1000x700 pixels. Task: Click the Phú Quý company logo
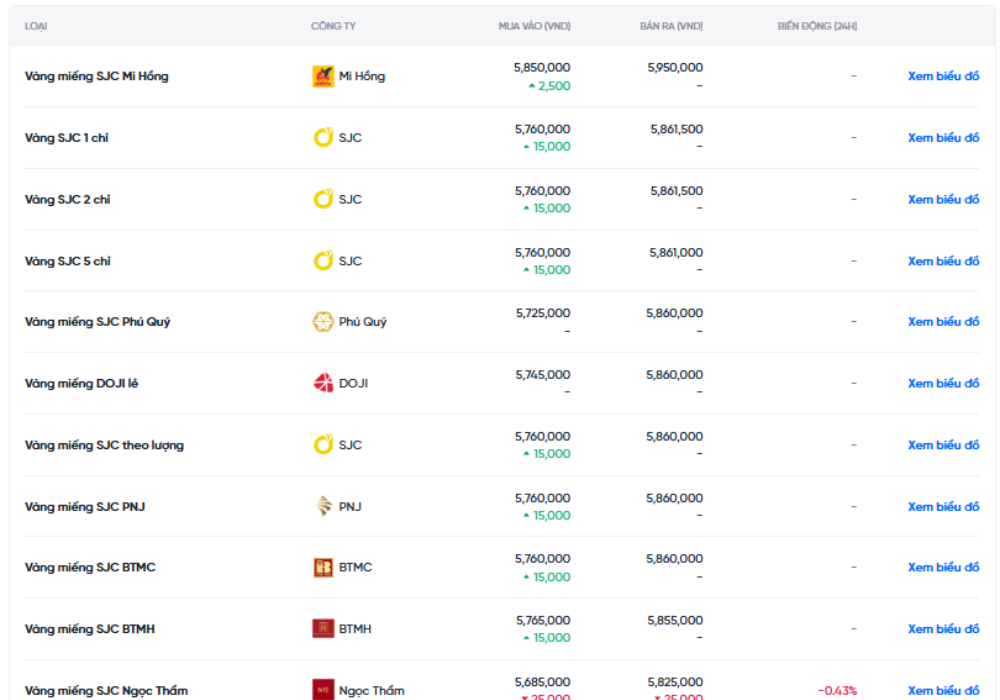coord(323,322)
